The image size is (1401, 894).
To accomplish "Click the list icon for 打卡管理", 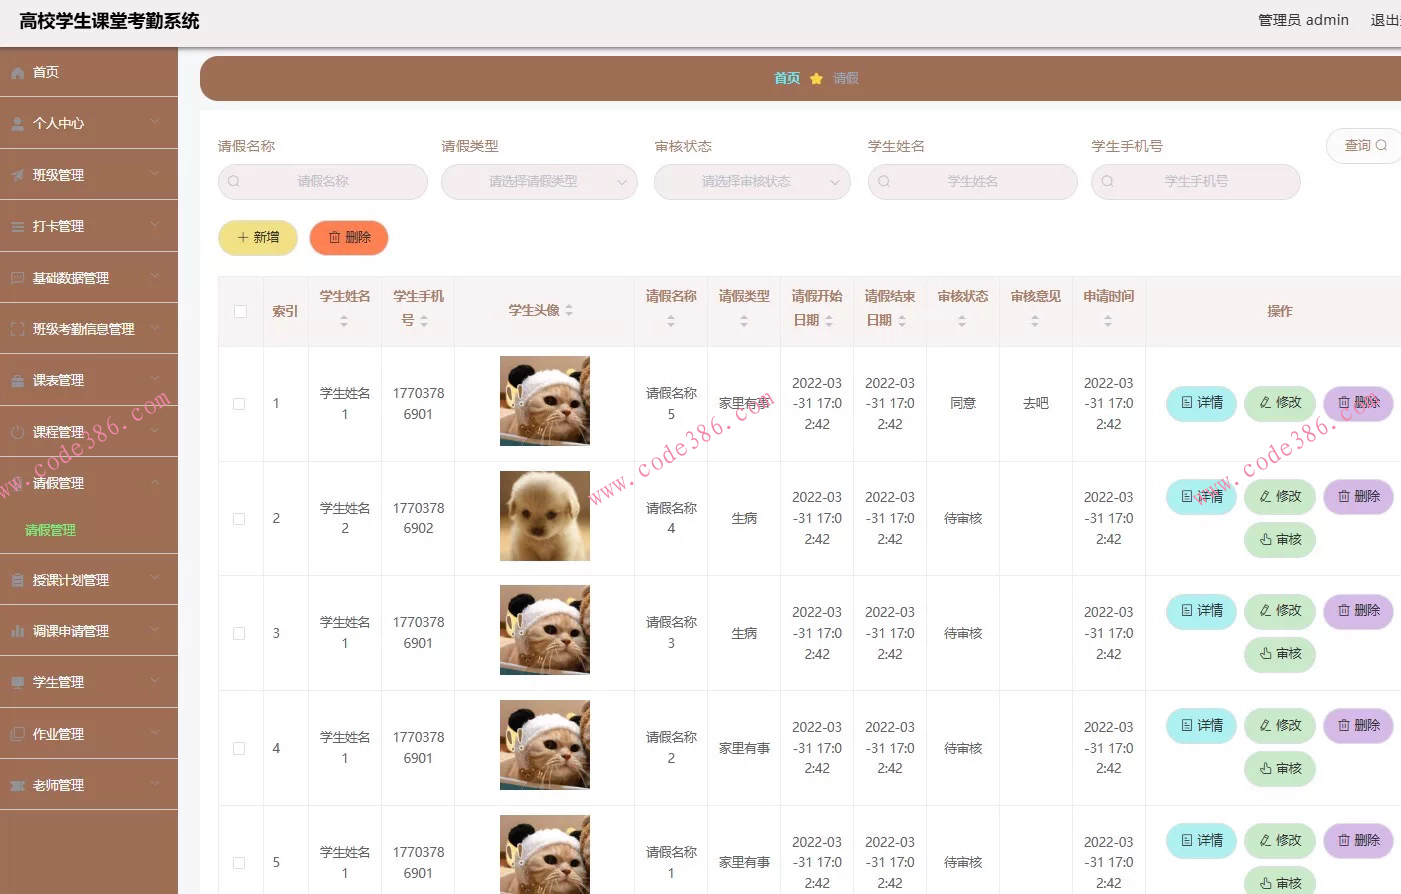I will [17, 227].
